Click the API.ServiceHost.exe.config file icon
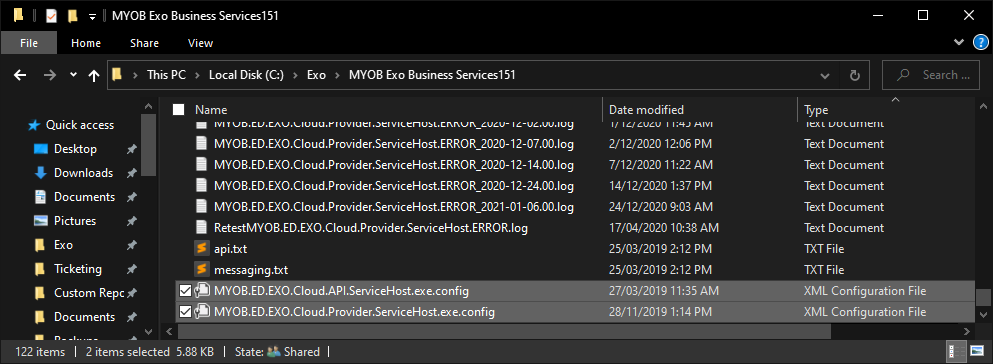 (202, 291)
